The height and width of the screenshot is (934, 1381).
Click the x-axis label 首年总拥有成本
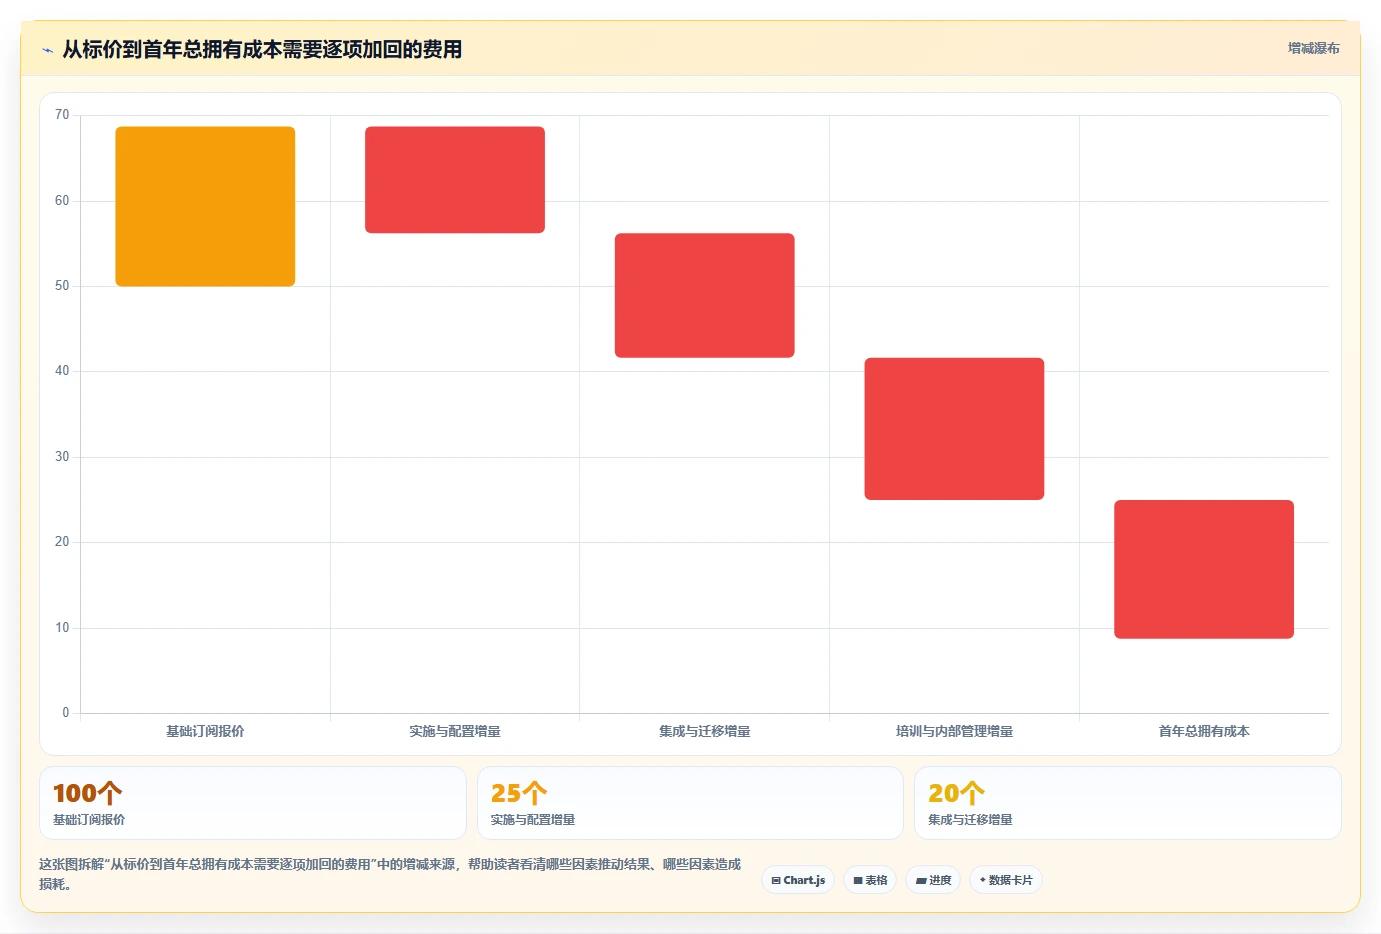pos(1204,731)
